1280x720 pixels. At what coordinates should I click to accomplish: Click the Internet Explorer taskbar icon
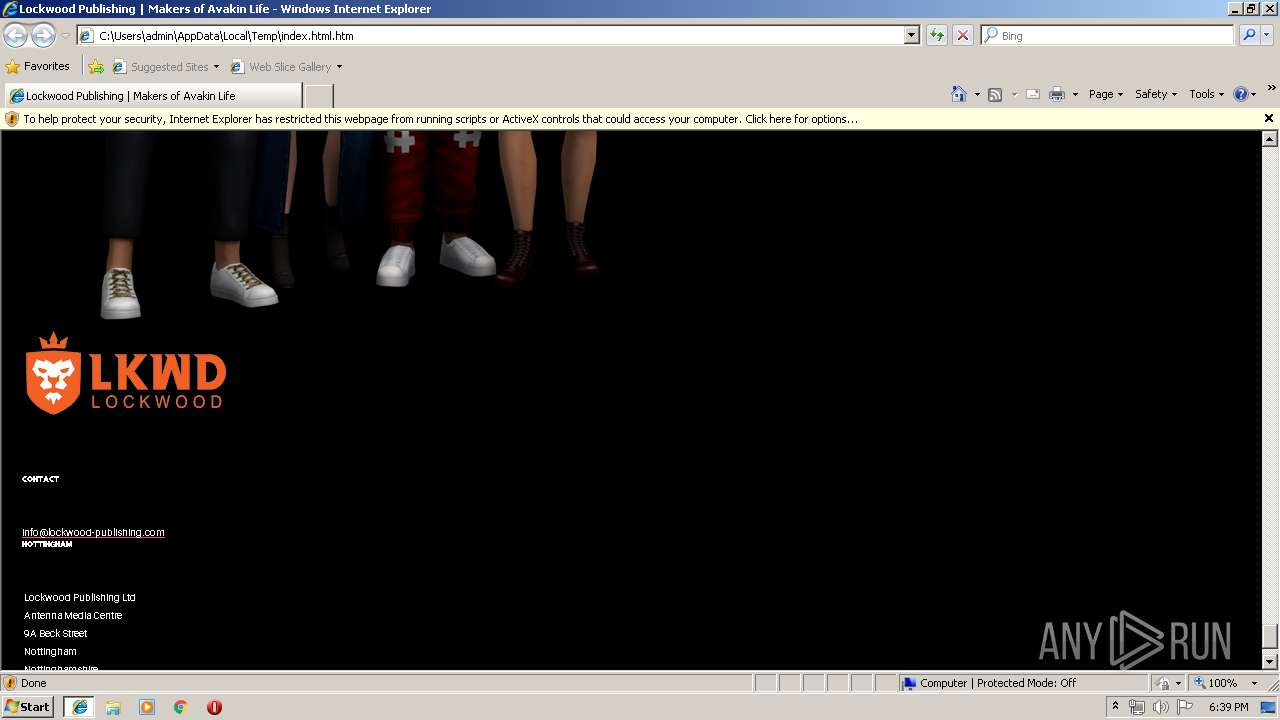pyautogui.click(x=79, y=707)
